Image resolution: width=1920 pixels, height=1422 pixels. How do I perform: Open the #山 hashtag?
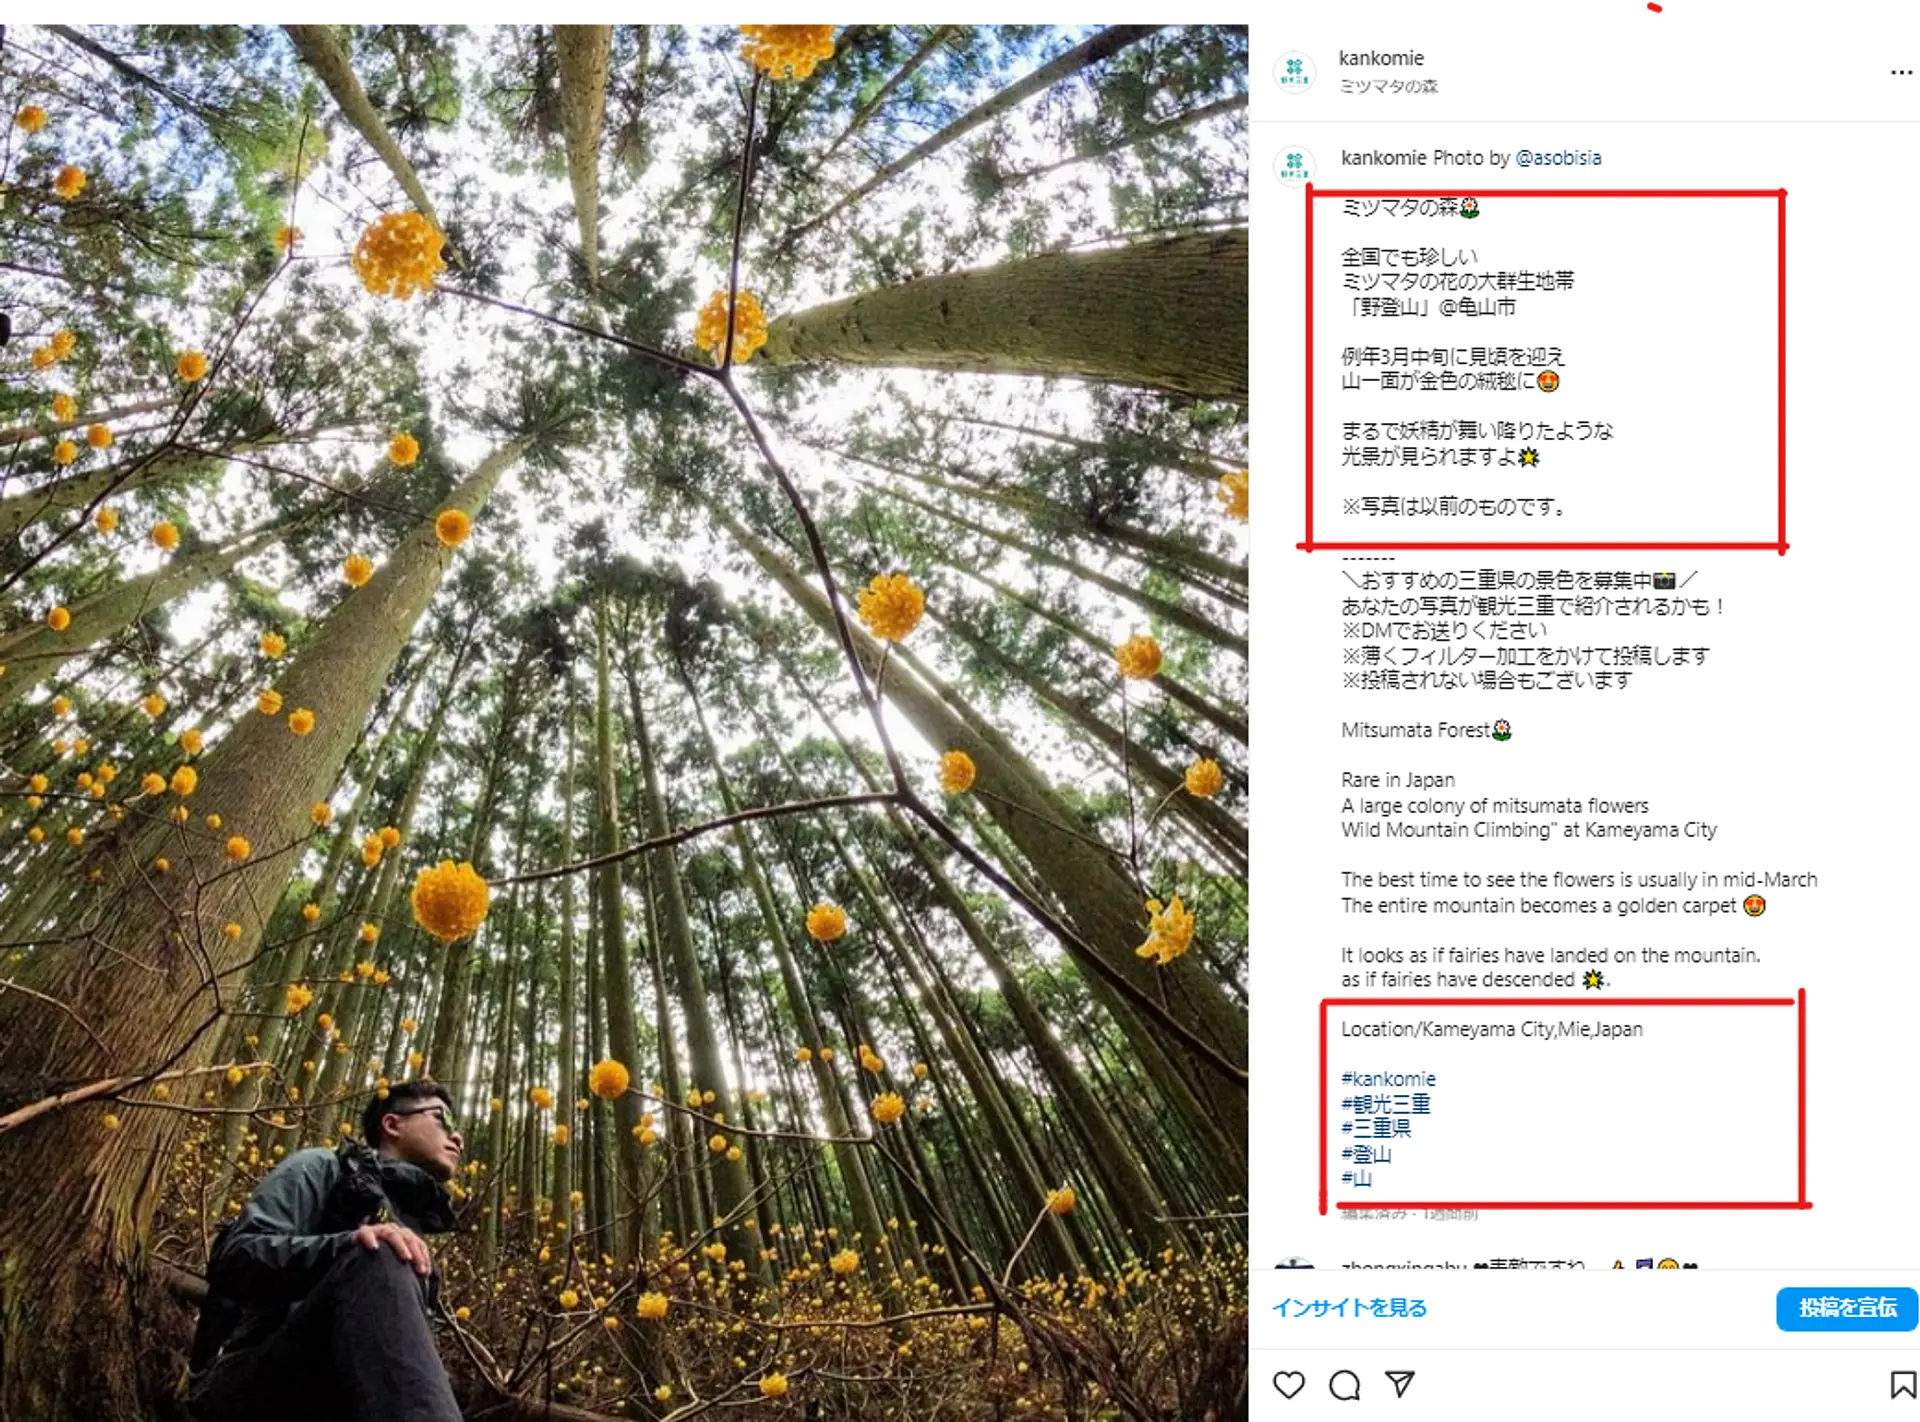(x=1356, y=1178)
